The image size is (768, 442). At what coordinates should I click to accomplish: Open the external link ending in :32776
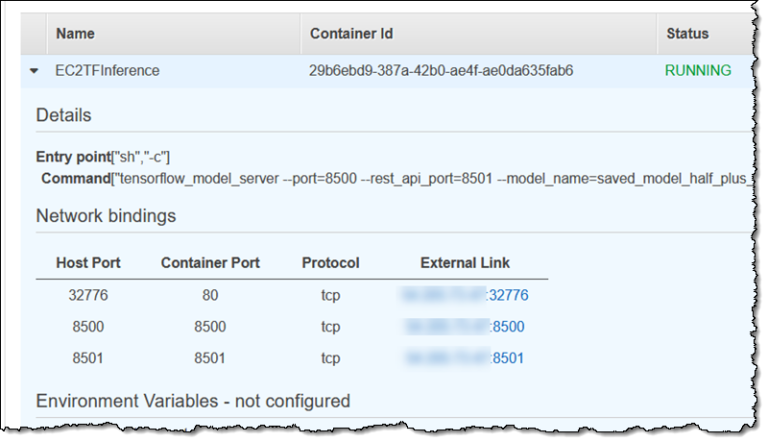(x=464, y=295)
